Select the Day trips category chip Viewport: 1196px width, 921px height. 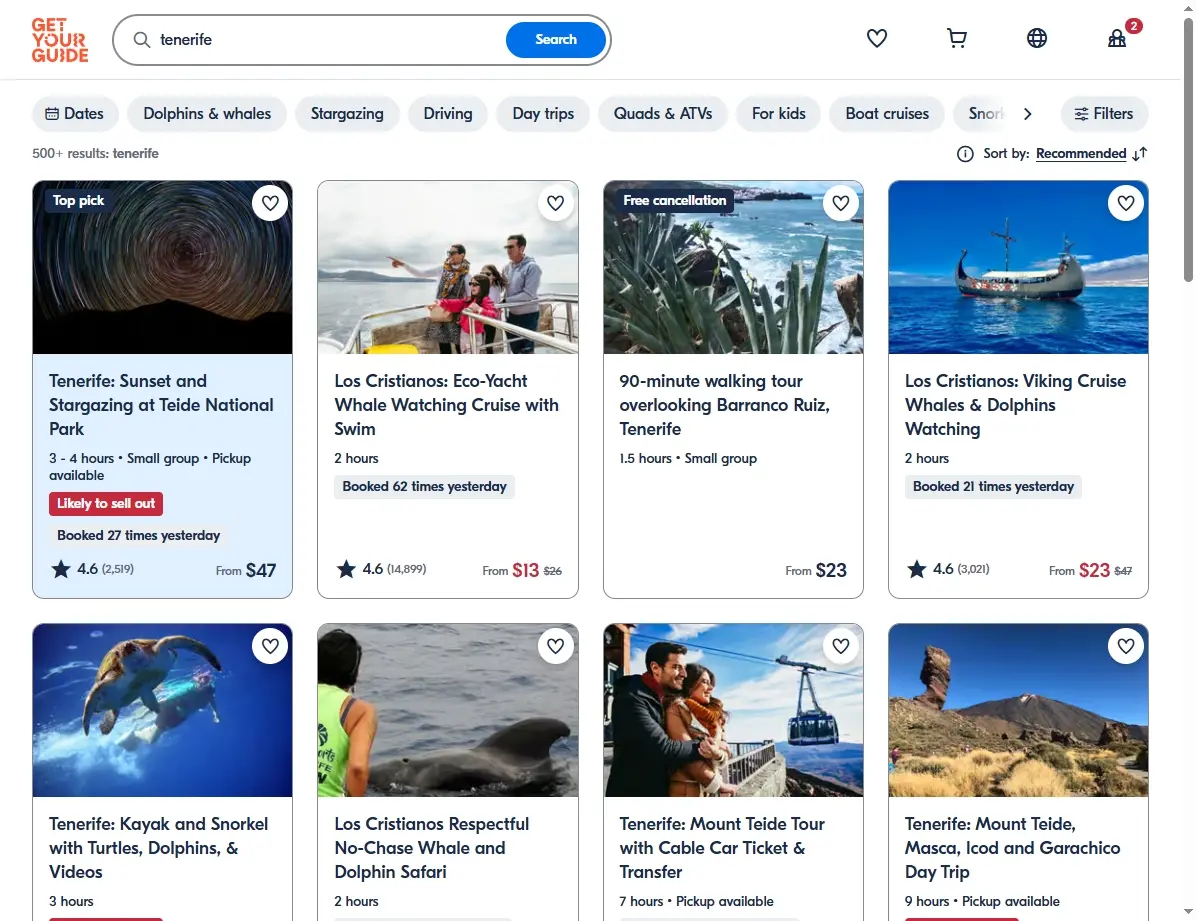coord(543,114)
